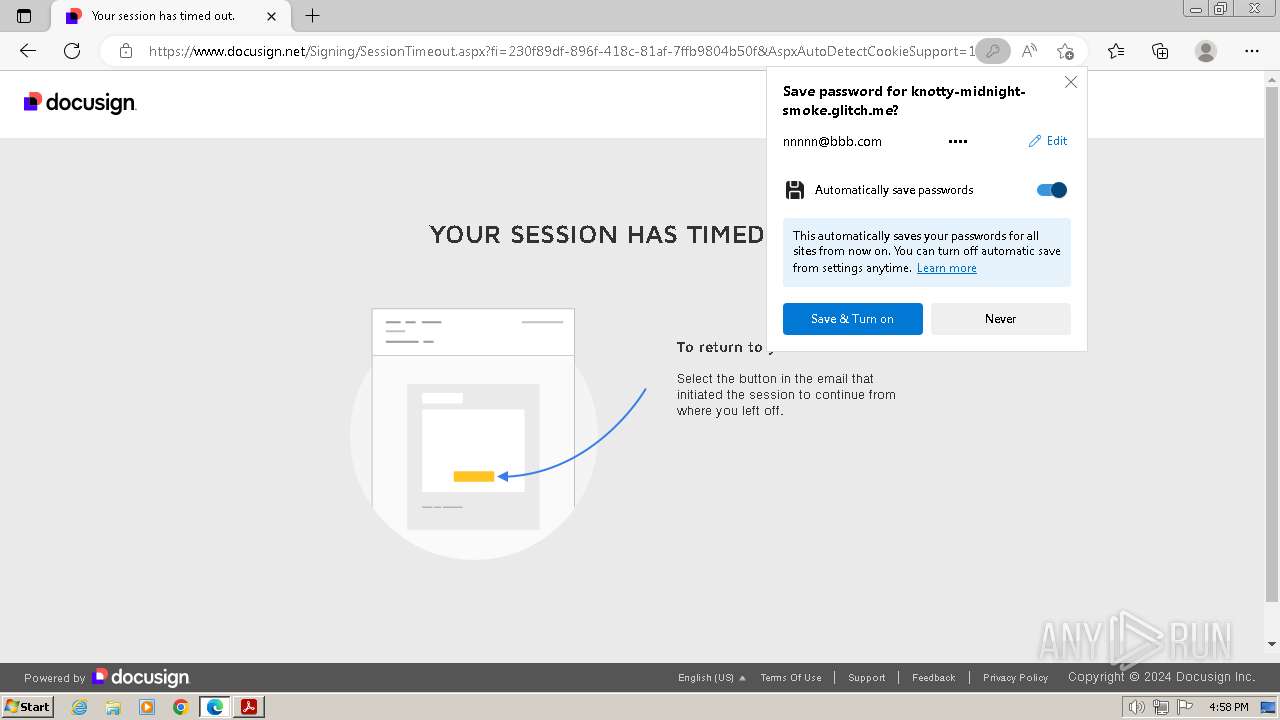Viewport: 1280px width, 720px height.
Task: Click Save & Turn on button
Action: click(x=853, y=319)
